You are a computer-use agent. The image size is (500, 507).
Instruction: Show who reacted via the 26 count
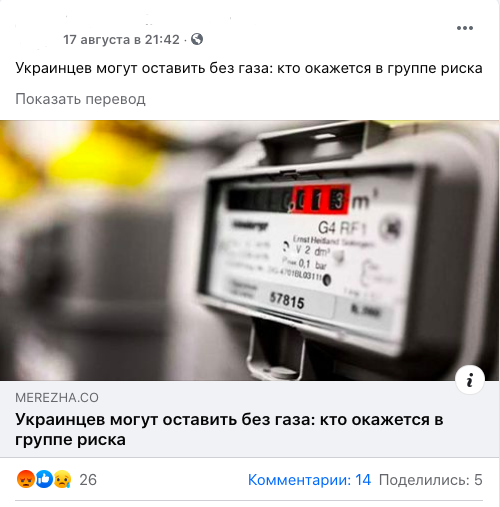(x=88, y=480)
